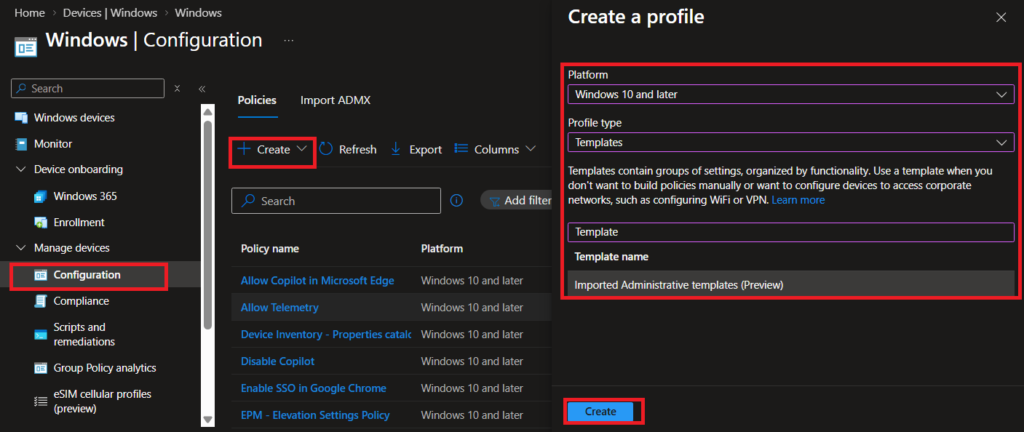Click the blue Create button in the panel
The height and width of the screenshot is (432, 1024).
(600, 411)
